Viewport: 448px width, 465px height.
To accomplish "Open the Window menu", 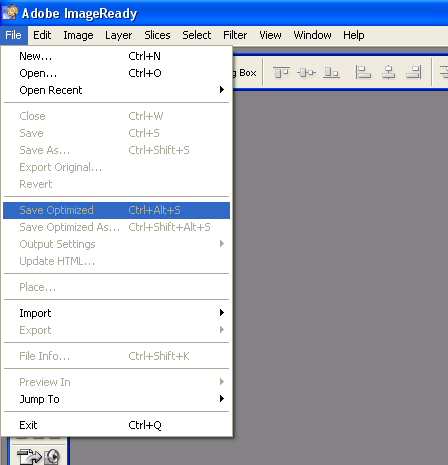I will point(312,35).
